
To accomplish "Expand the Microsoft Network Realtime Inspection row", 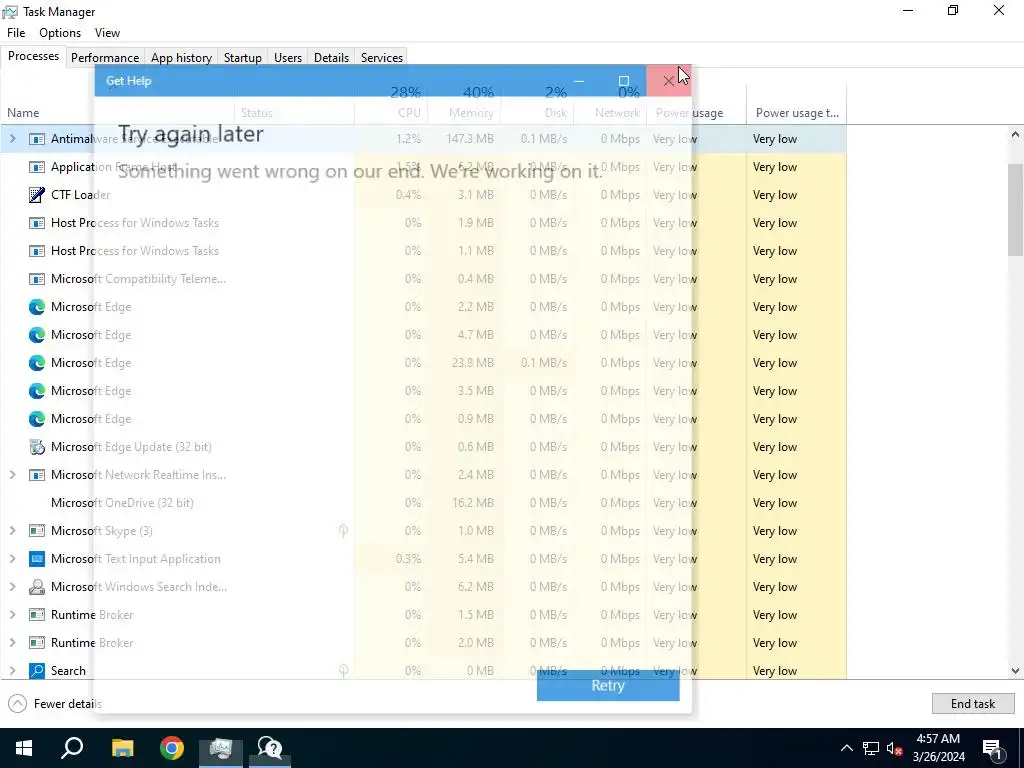I will (x=12, y=475).
